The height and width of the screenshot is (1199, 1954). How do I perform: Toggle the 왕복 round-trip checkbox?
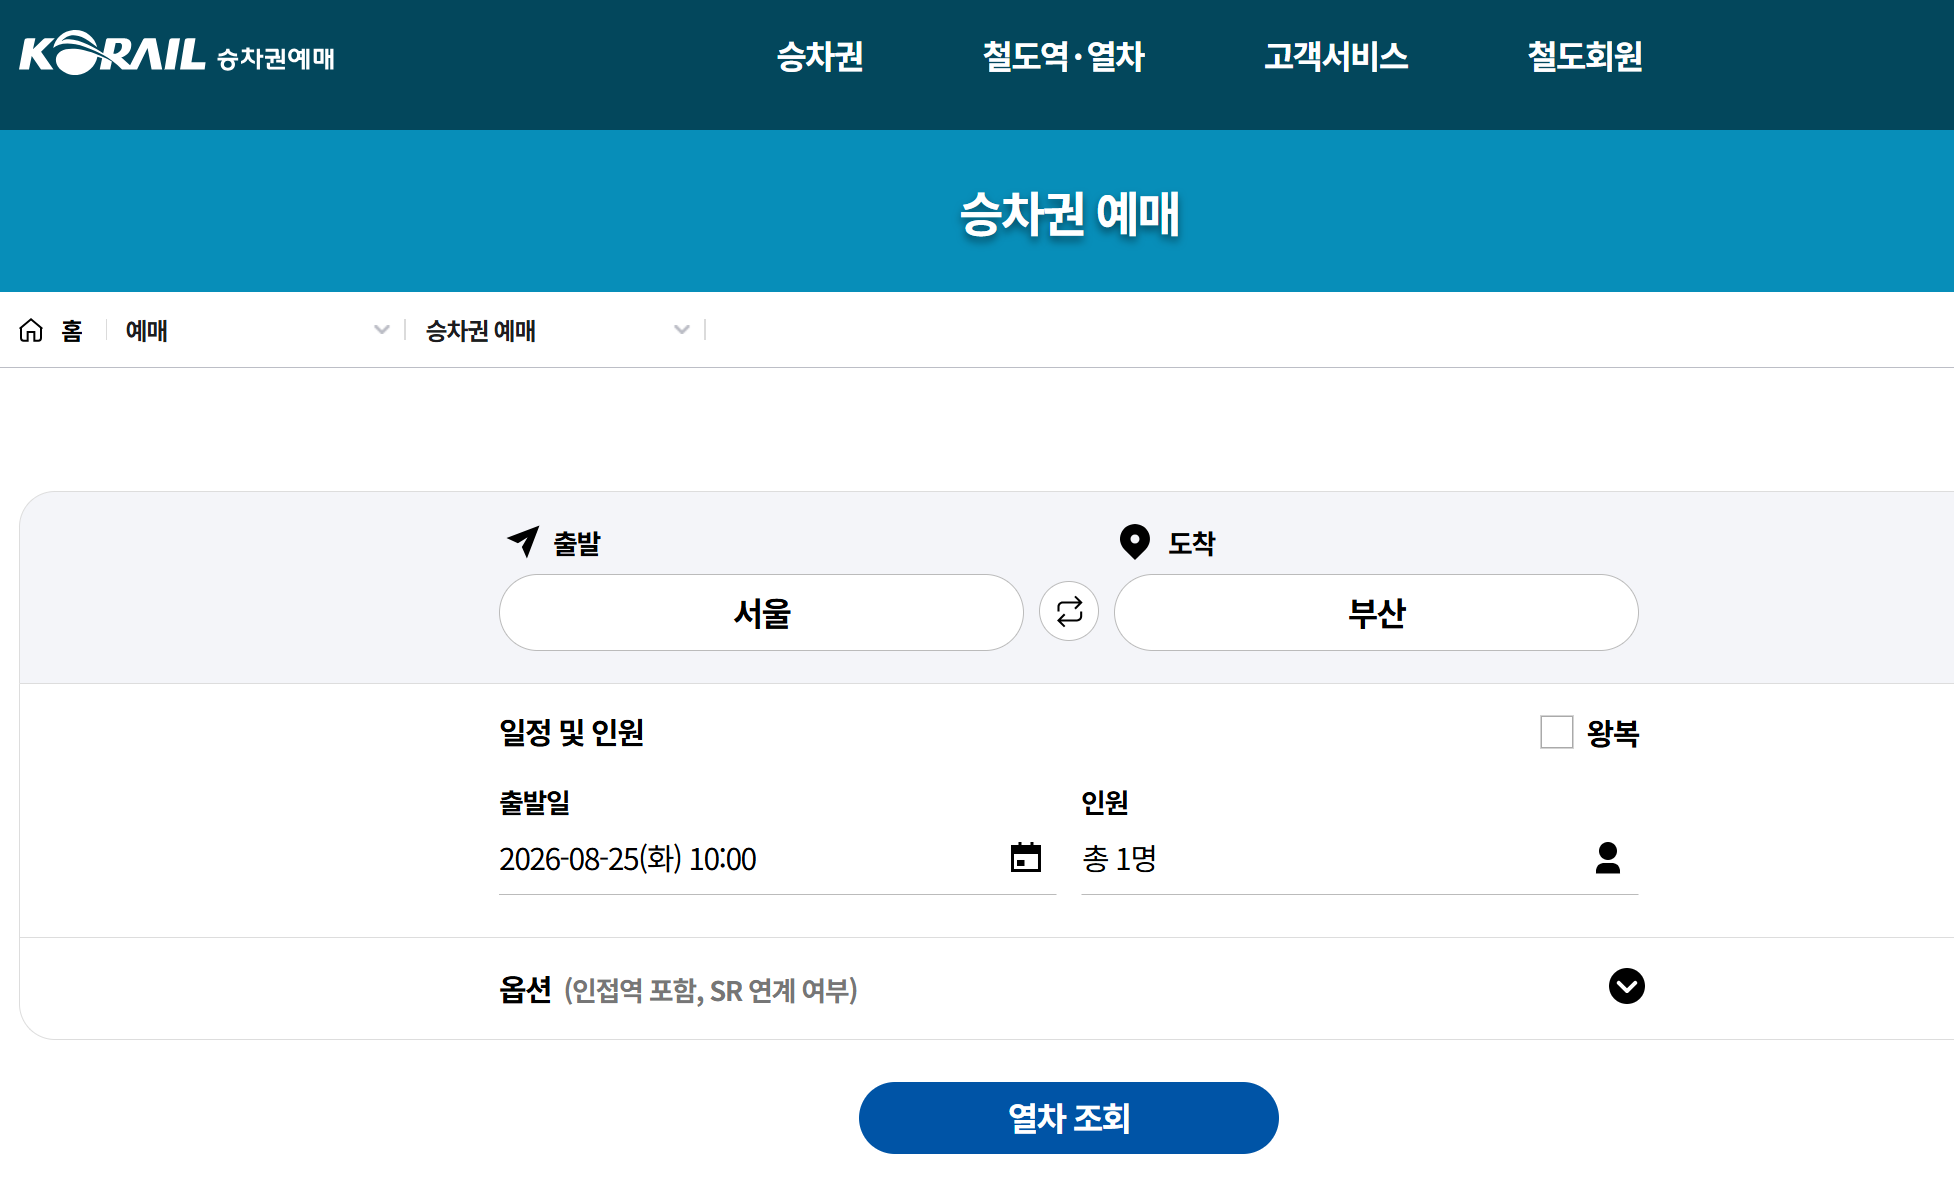1557,732
